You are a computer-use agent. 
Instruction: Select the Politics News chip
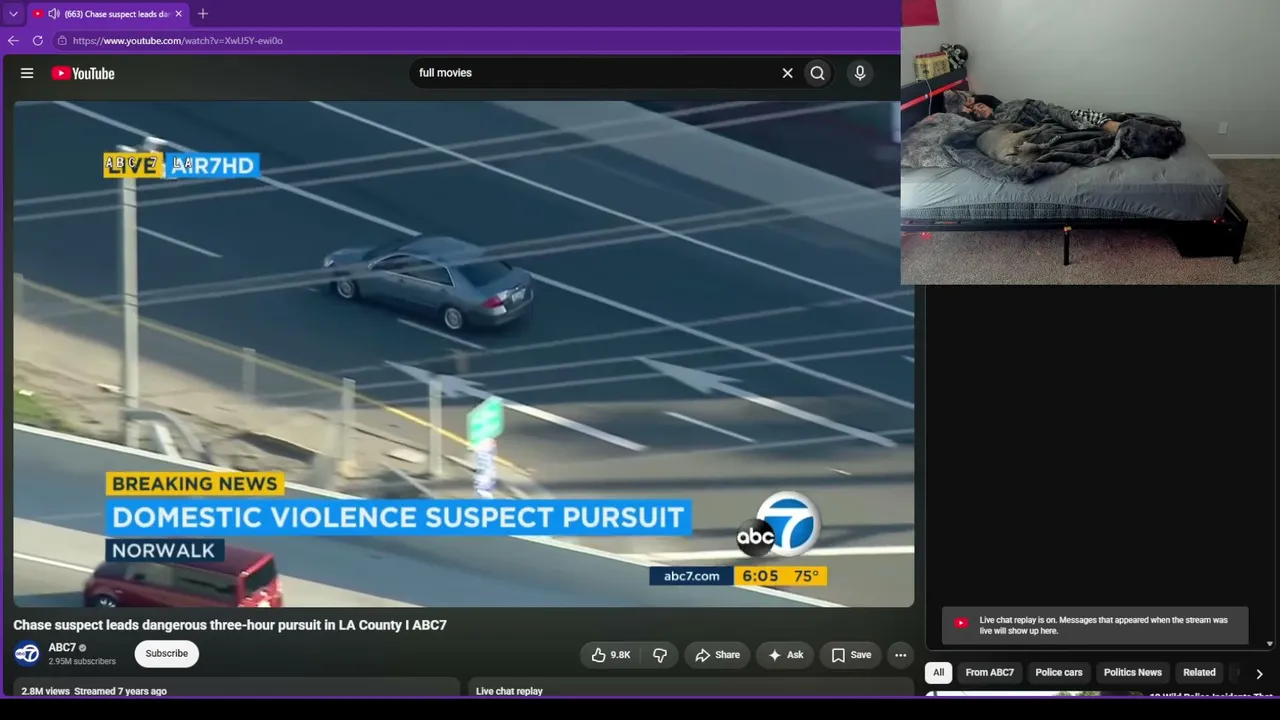[x=1133, y=673]
